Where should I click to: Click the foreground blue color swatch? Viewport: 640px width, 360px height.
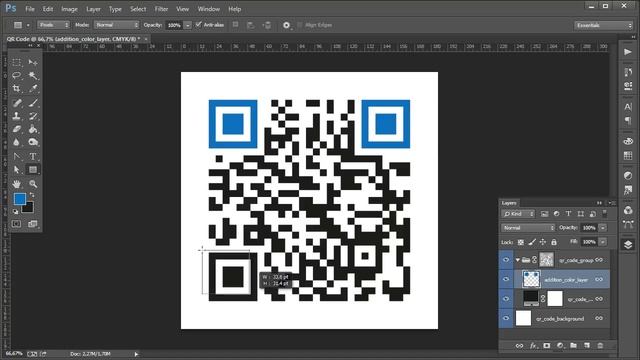tap(19, 199)
